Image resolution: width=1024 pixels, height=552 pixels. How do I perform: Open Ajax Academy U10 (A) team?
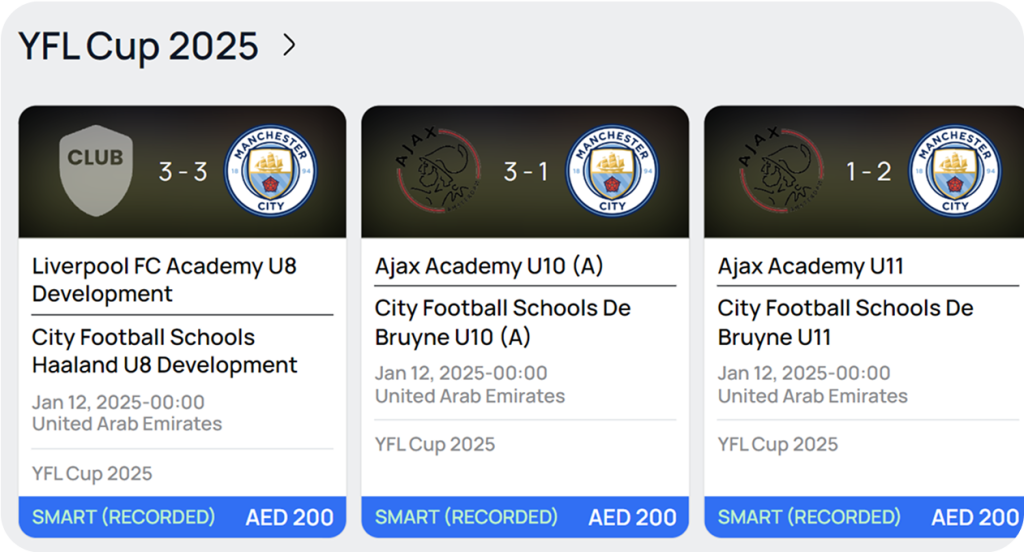tap(489, 266)
